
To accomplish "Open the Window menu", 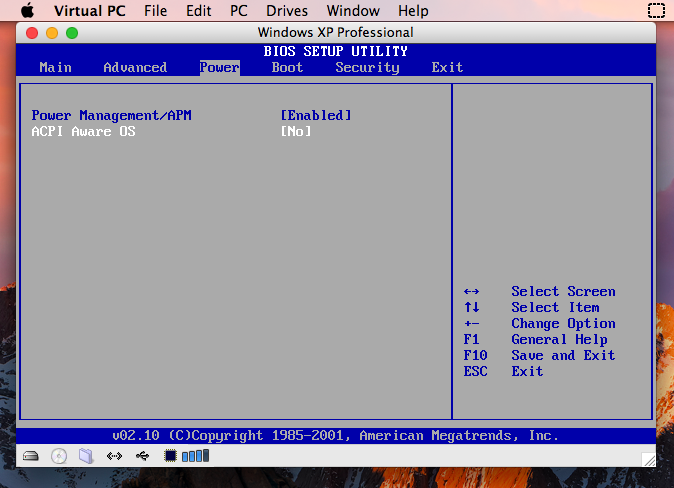I will (x=353, y=10).
